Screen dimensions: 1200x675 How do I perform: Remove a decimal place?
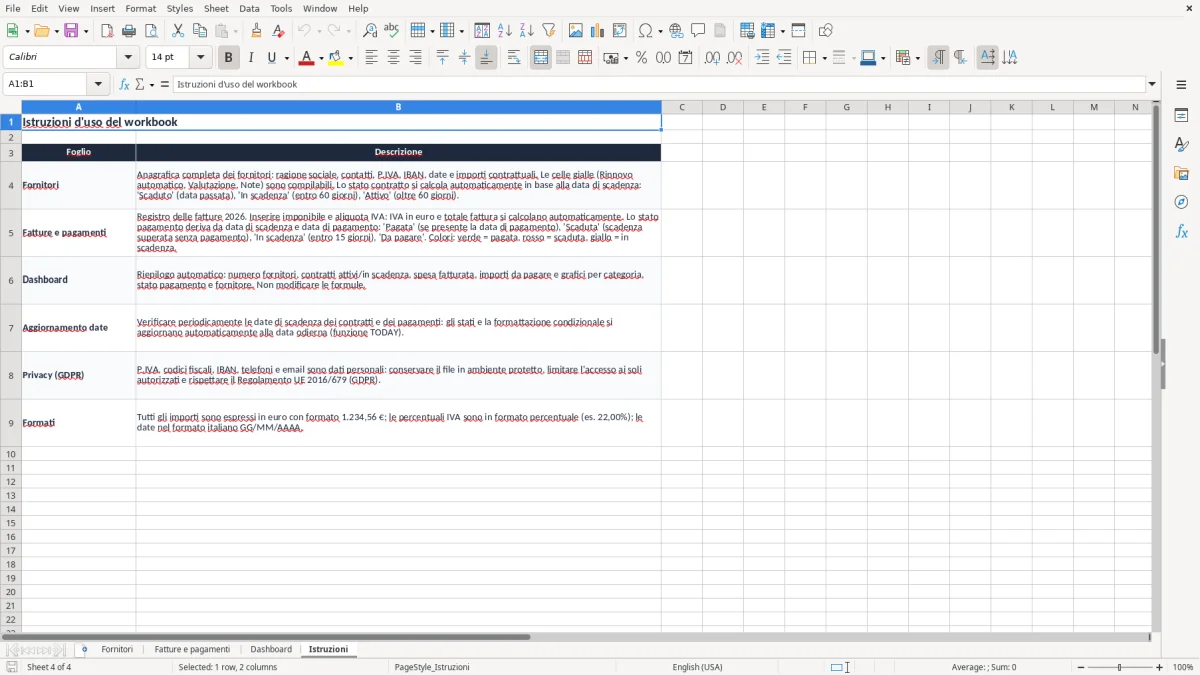coord(734,58)
